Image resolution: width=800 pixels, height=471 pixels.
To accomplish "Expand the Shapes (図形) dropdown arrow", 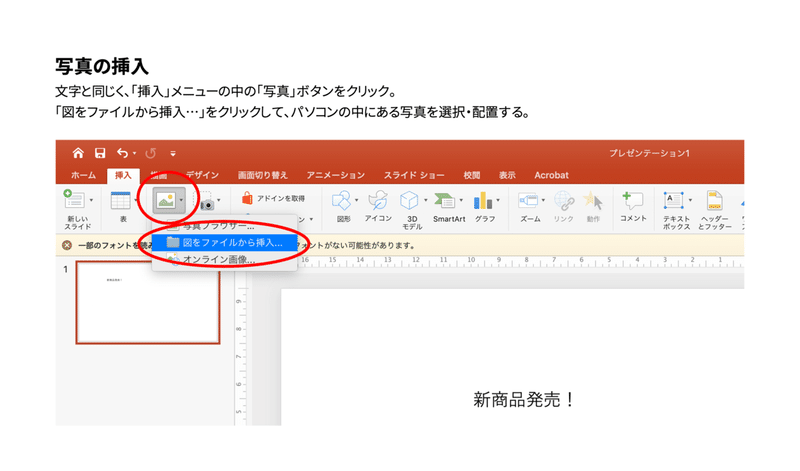I will 356,200.
